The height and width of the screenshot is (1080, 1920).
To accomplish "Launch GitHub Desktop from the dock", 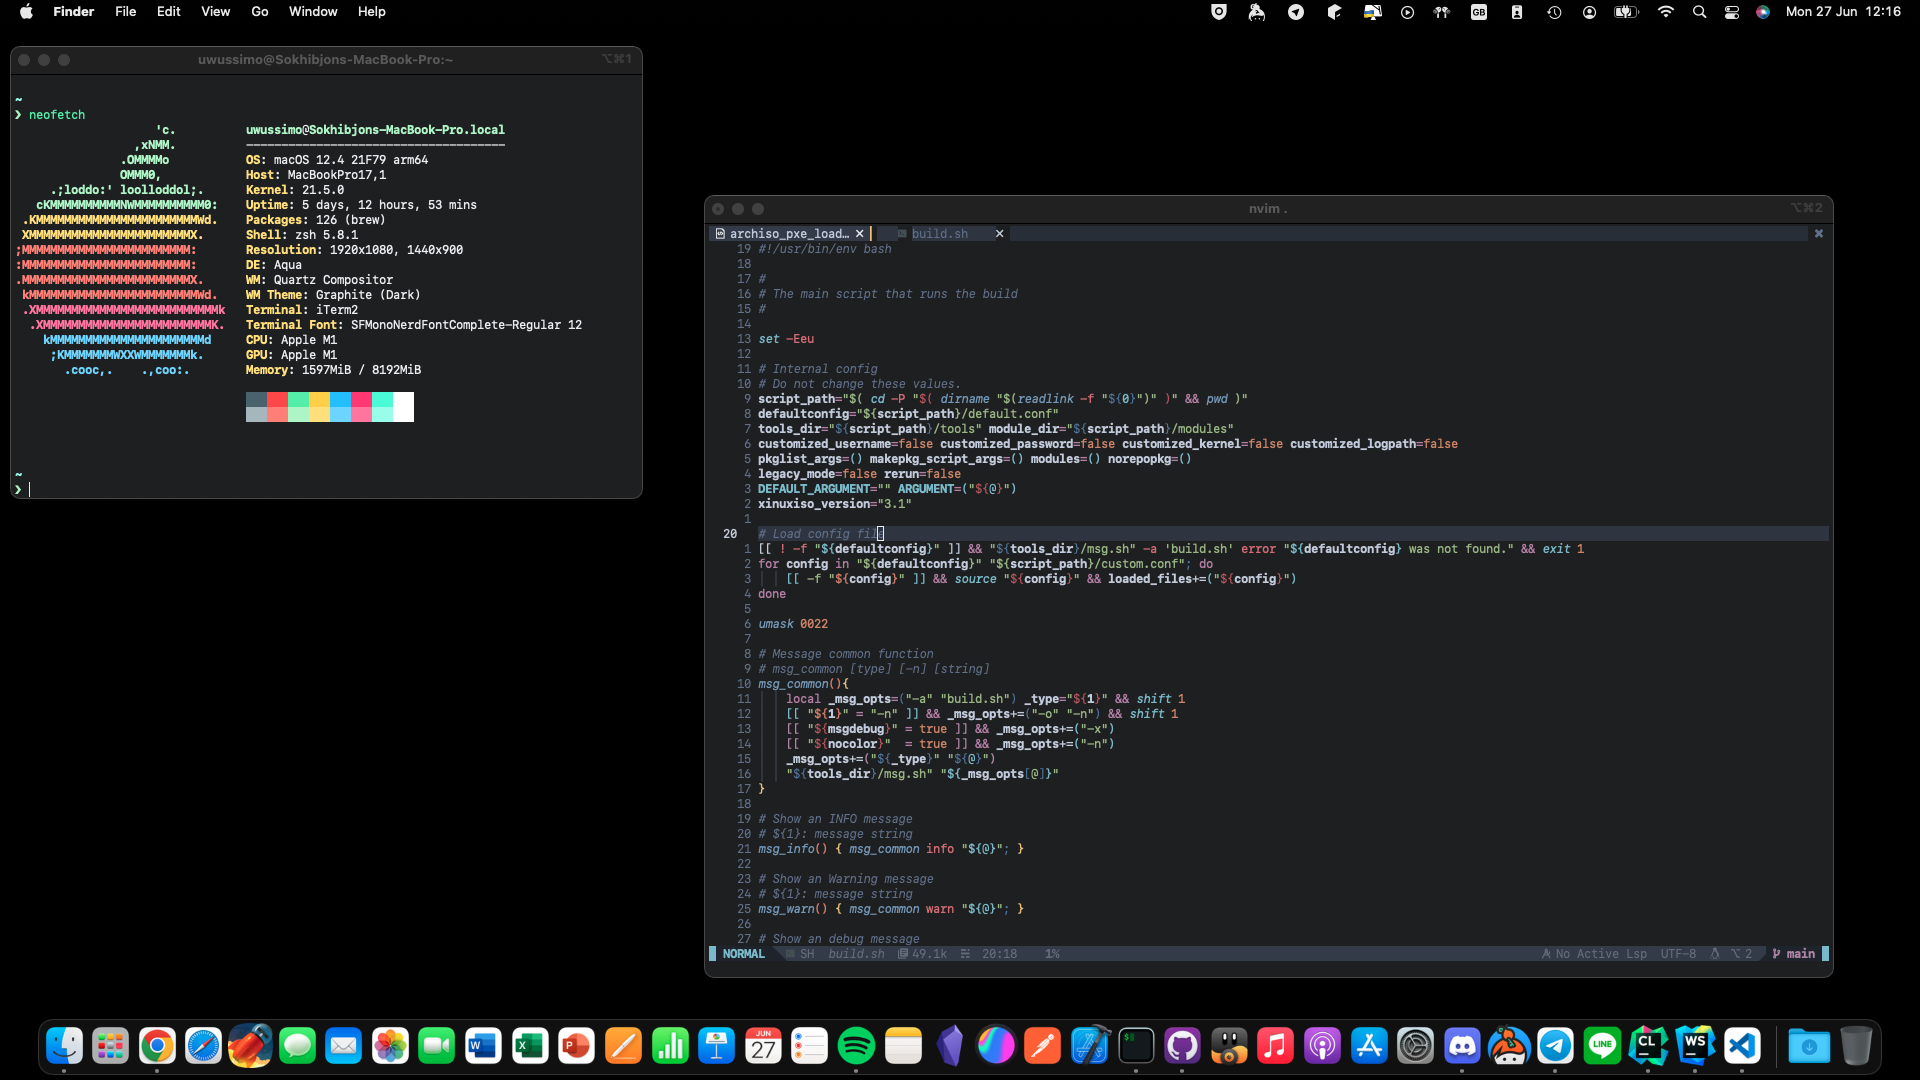I will tap(1182, 1047).
